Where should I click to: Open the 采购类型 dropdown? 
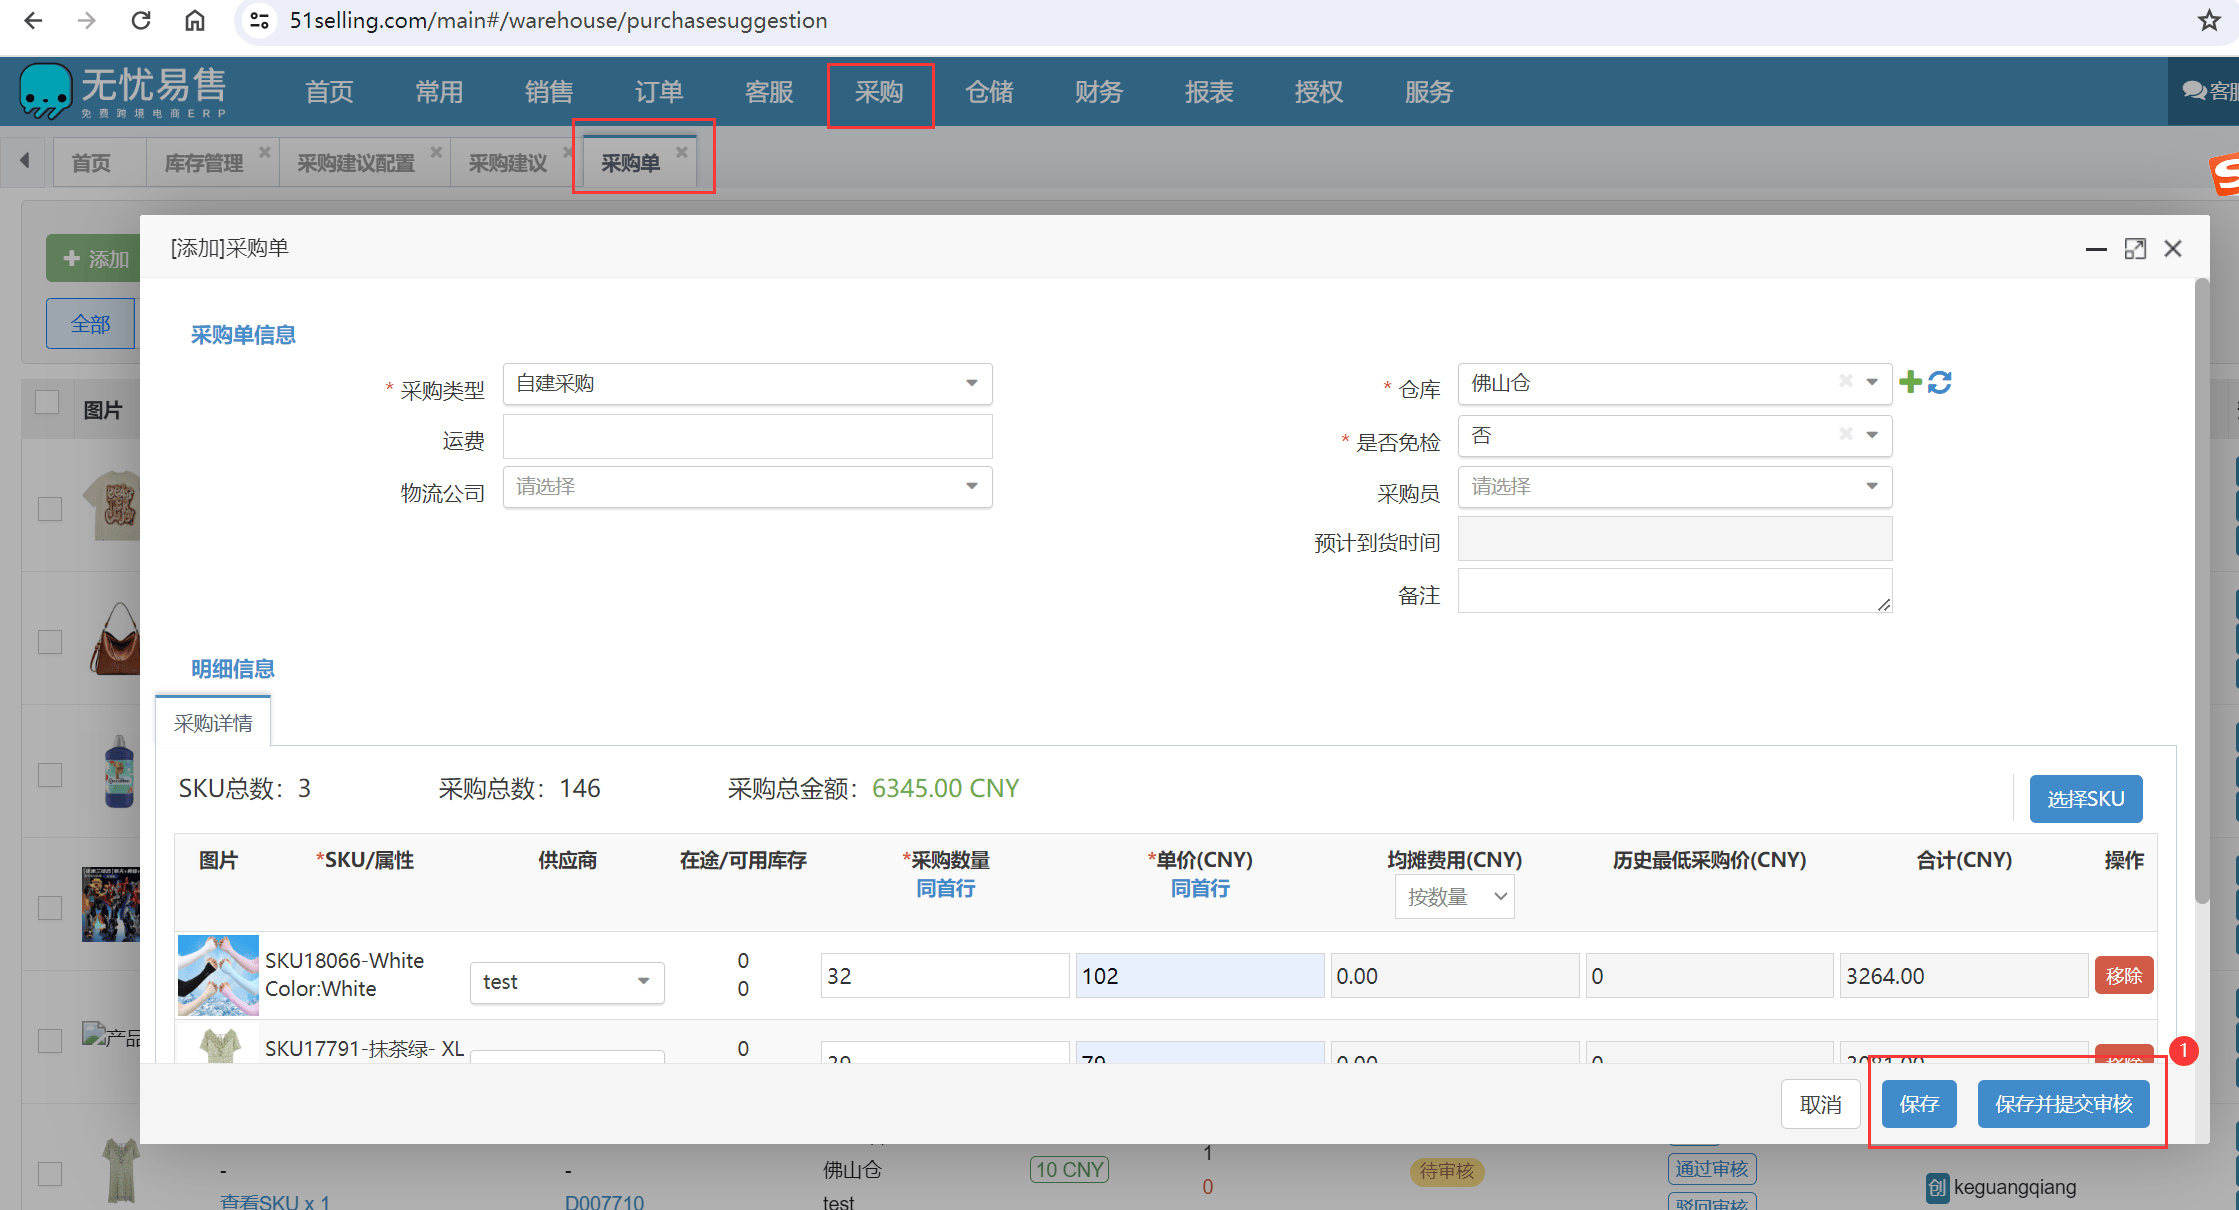click(x=747, y=384)
